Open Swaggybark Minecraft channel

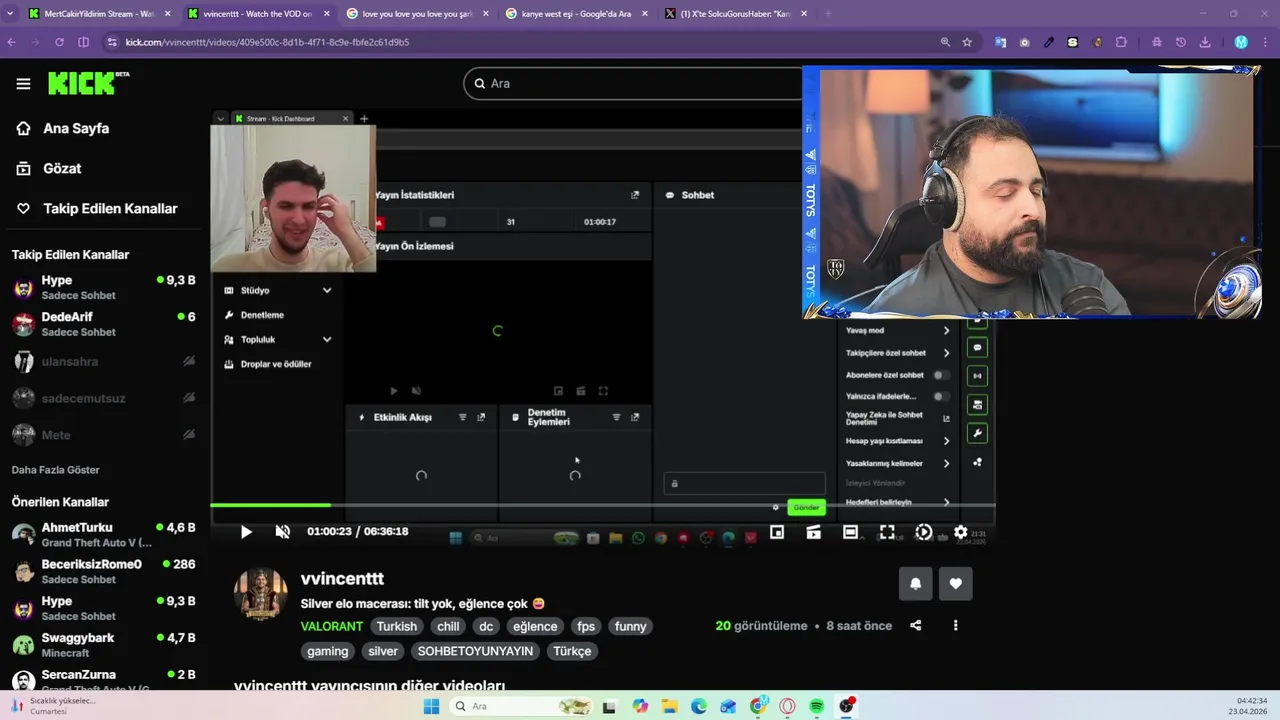[x=104, y=645]
